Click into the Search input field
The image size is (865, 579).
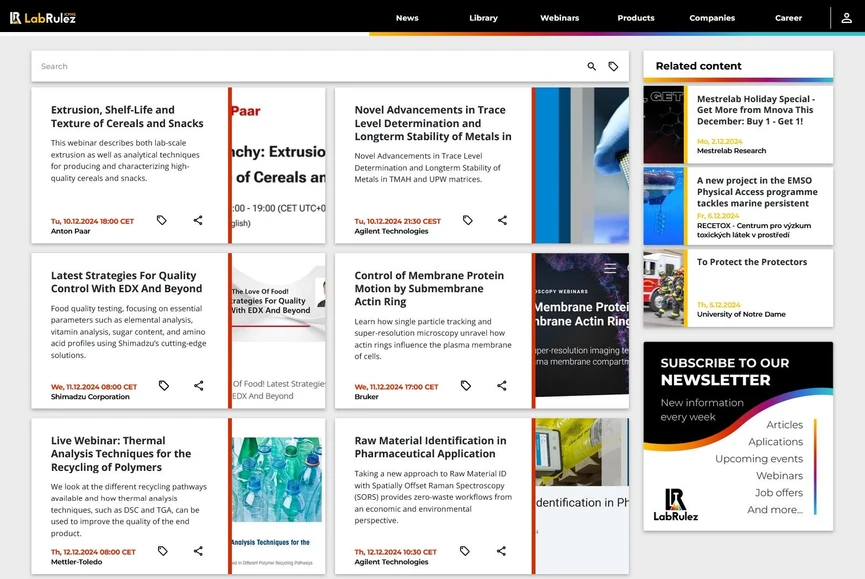pos(309,66)
